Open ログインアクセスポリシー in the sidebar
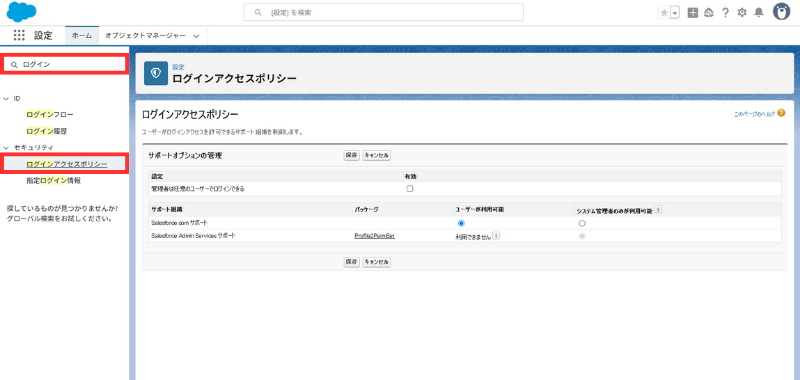Screen dimensions: 800x380 pos(67,164)
